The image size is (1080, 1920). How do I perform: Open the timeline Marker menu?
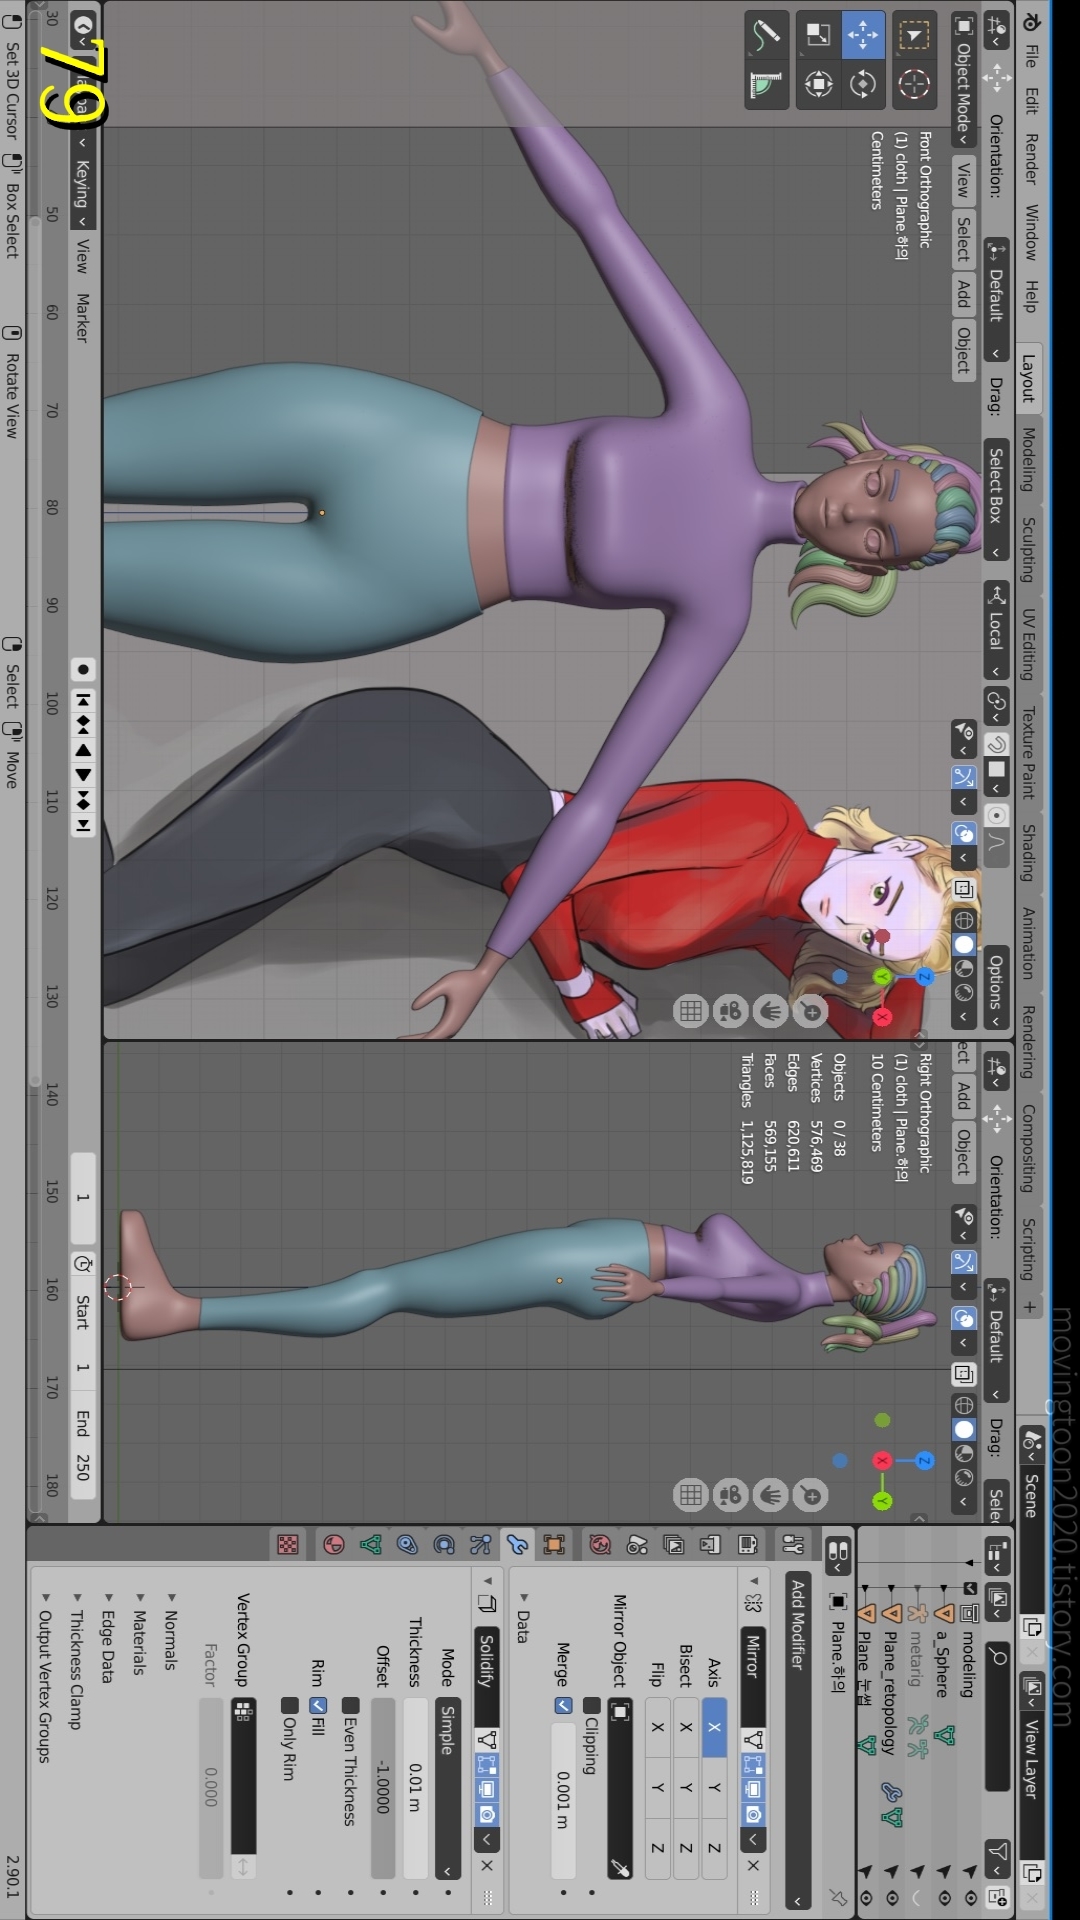pyautogui.click(x=82, y=318)
